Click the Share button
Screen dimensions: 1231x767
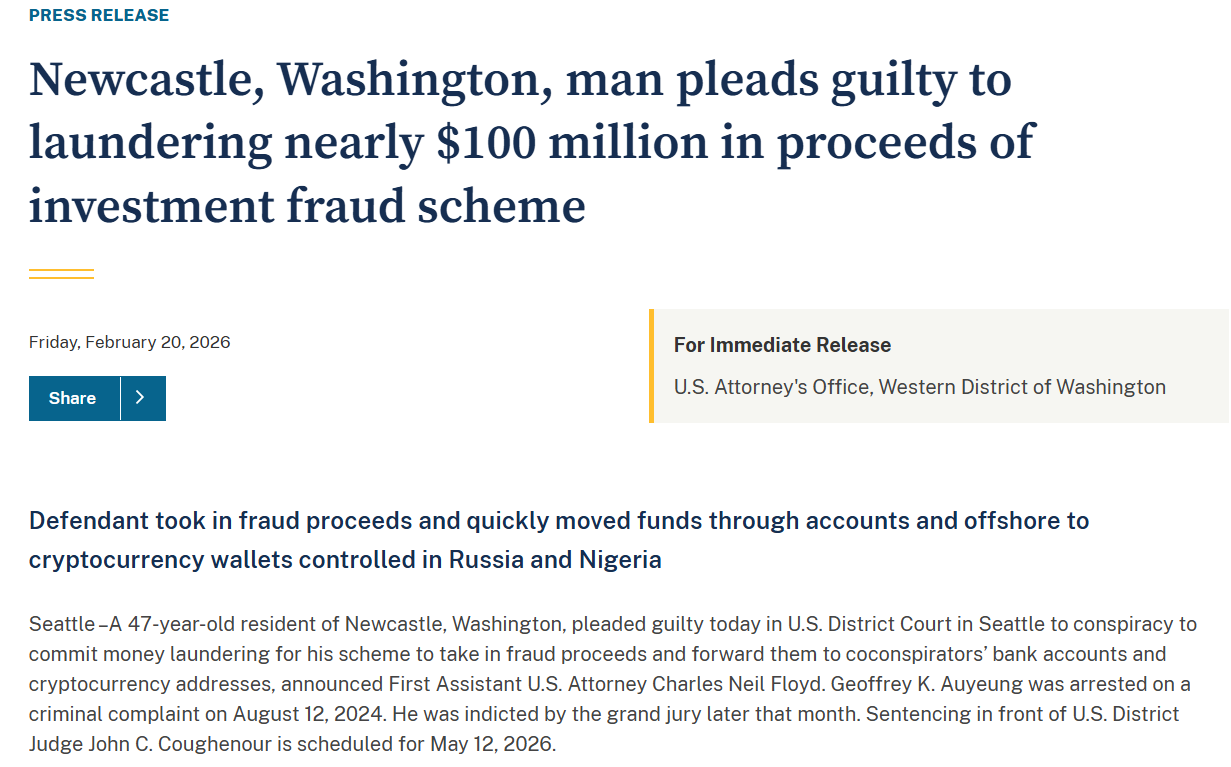point(73,398)
